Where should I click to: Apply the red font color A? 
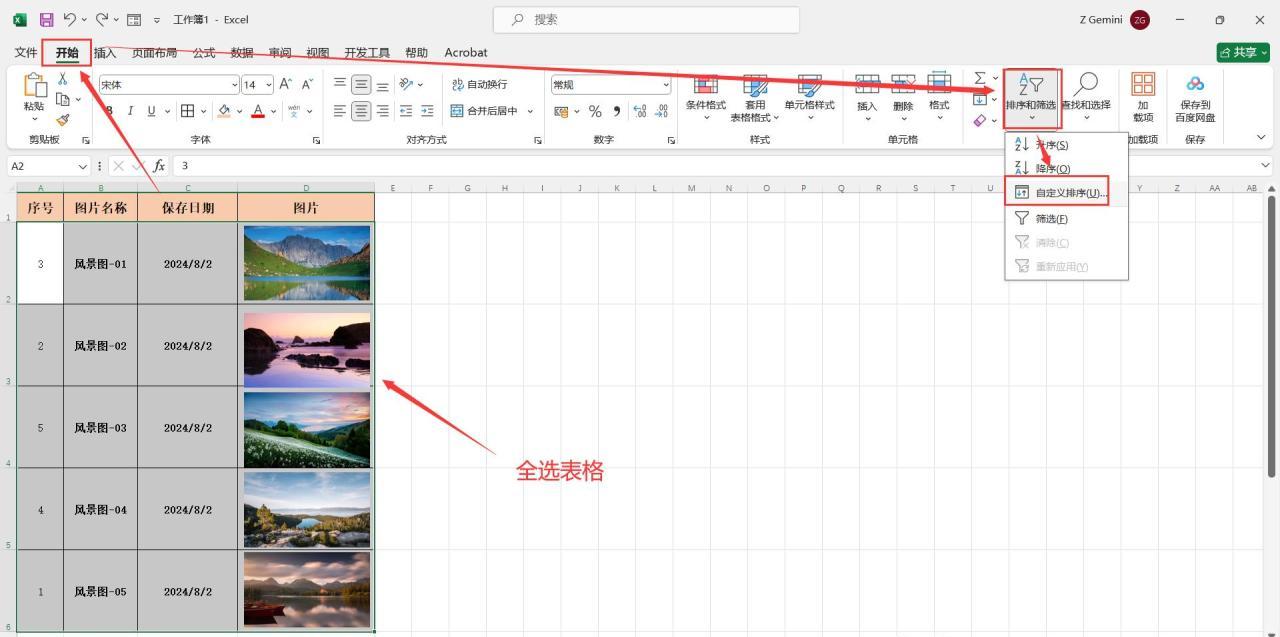coord(258,111)
